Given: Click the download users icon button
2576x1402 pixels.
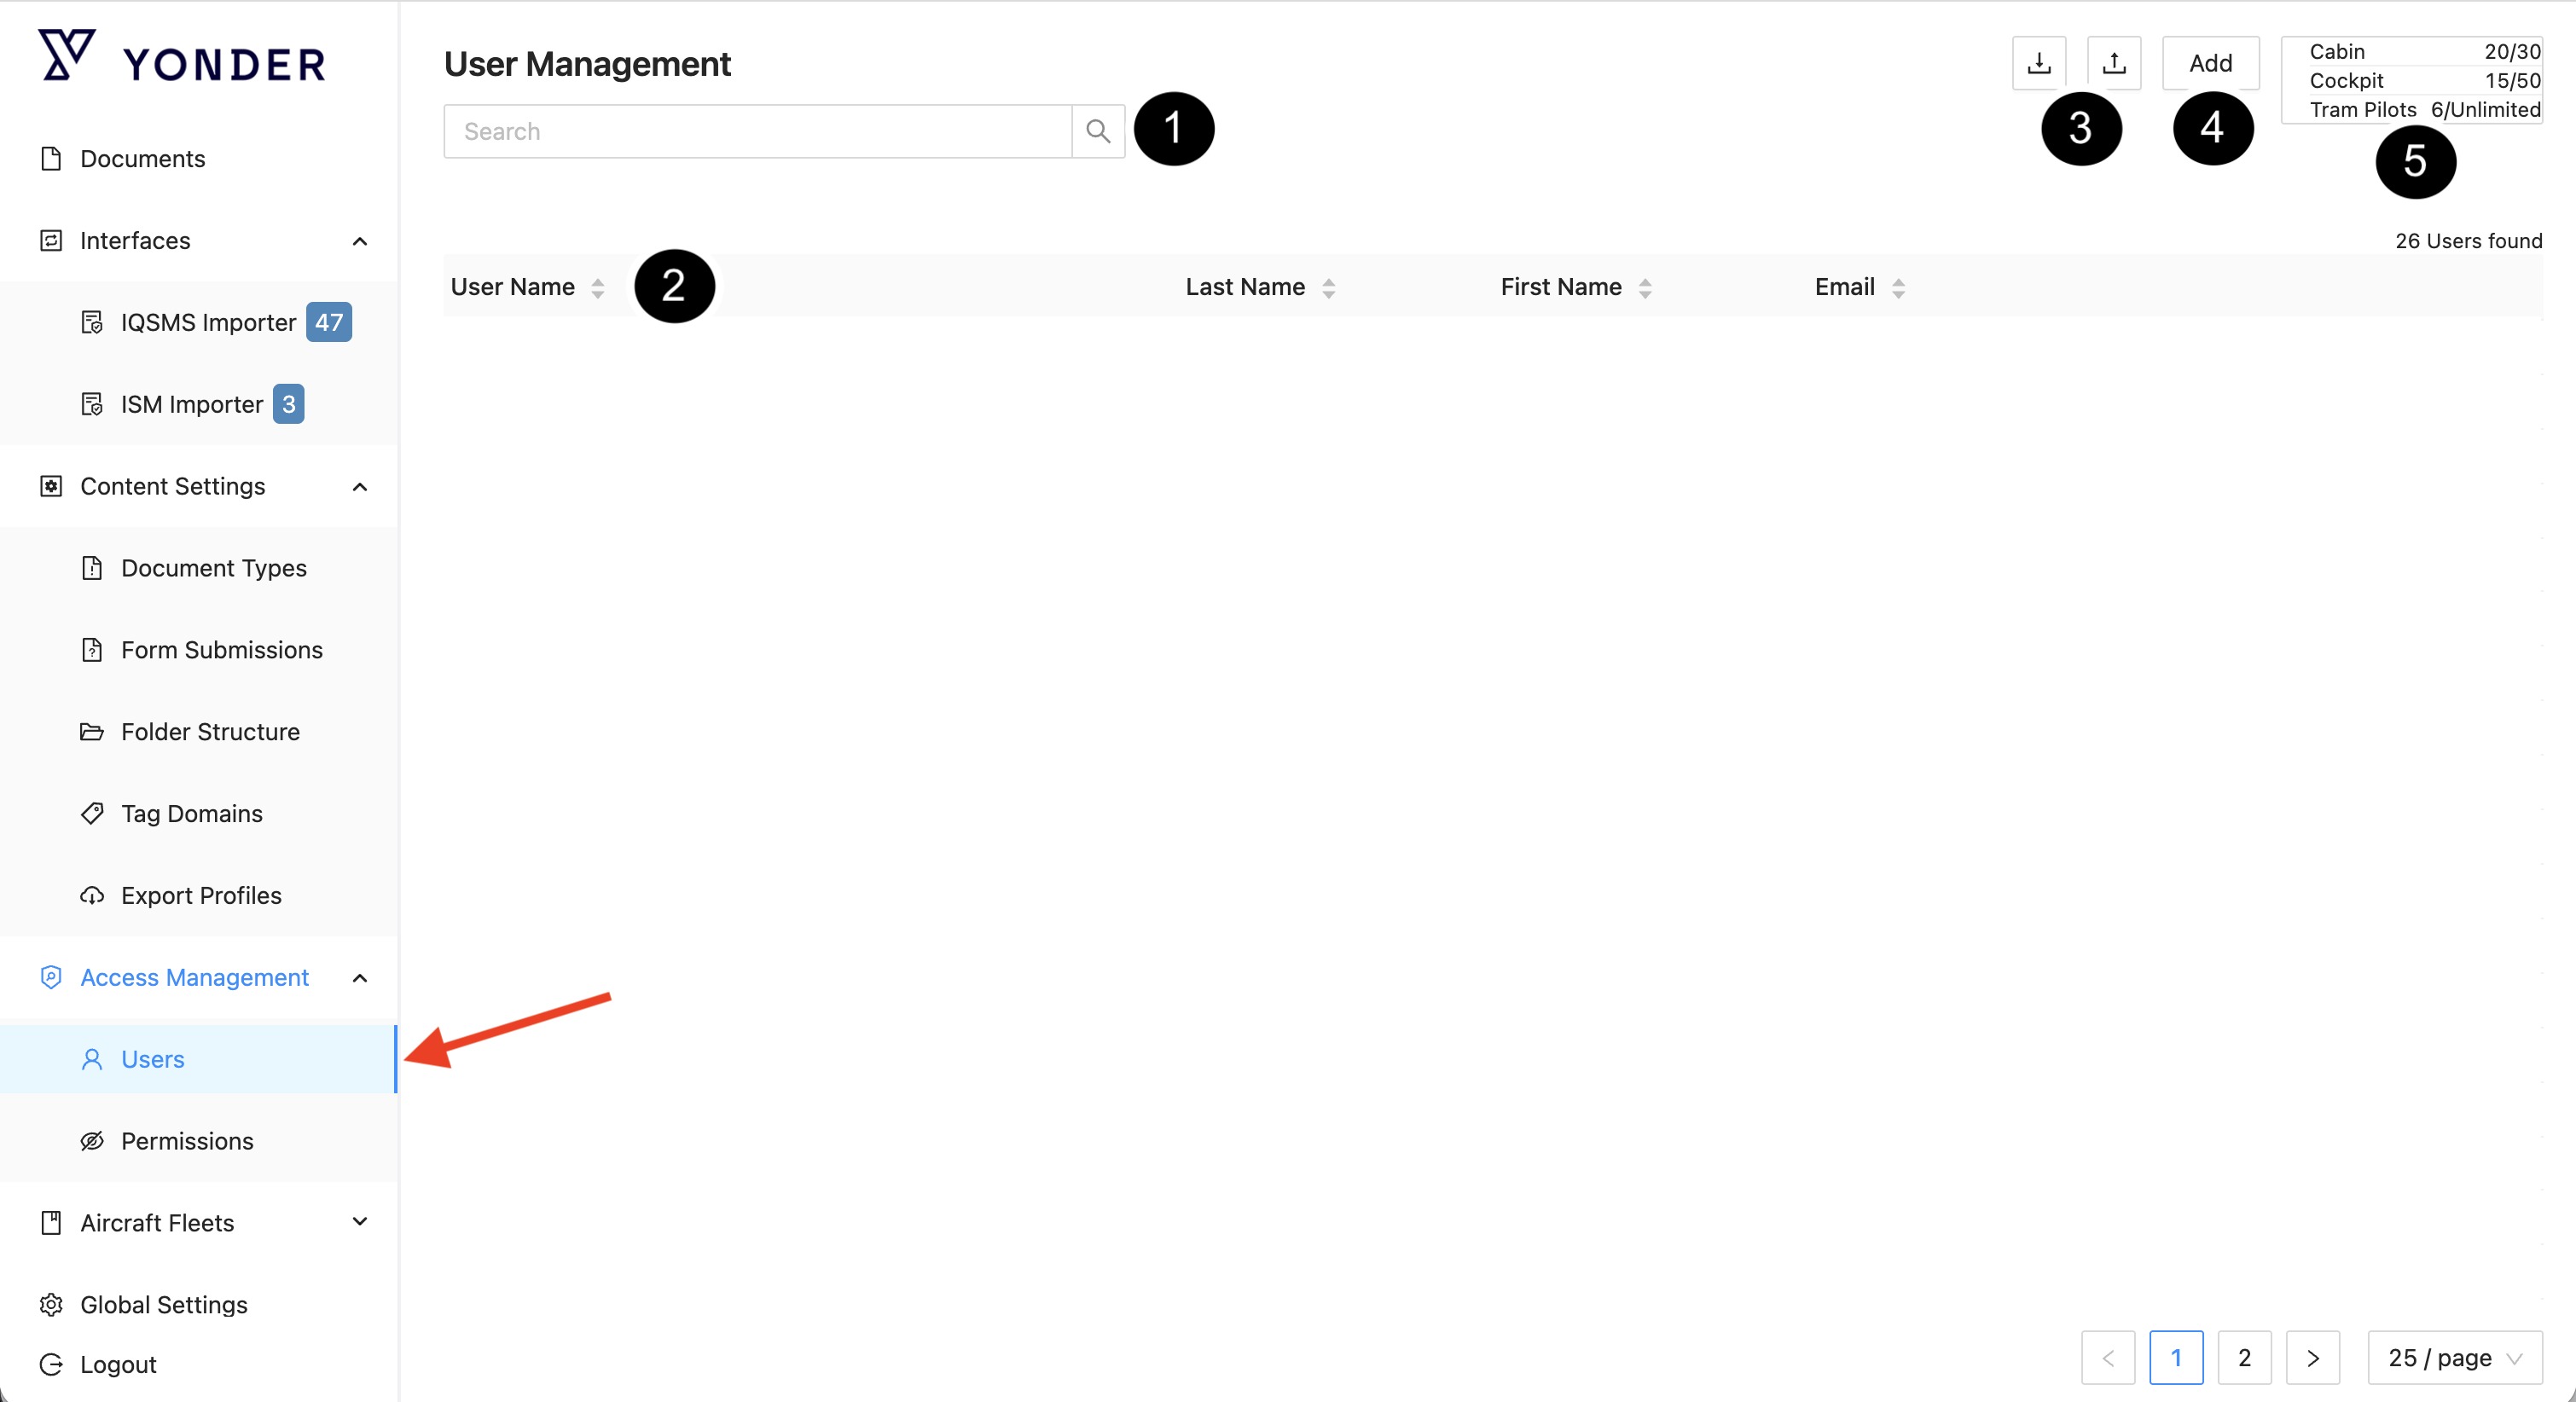Looking at the screenshot, I should (2038, 63).
